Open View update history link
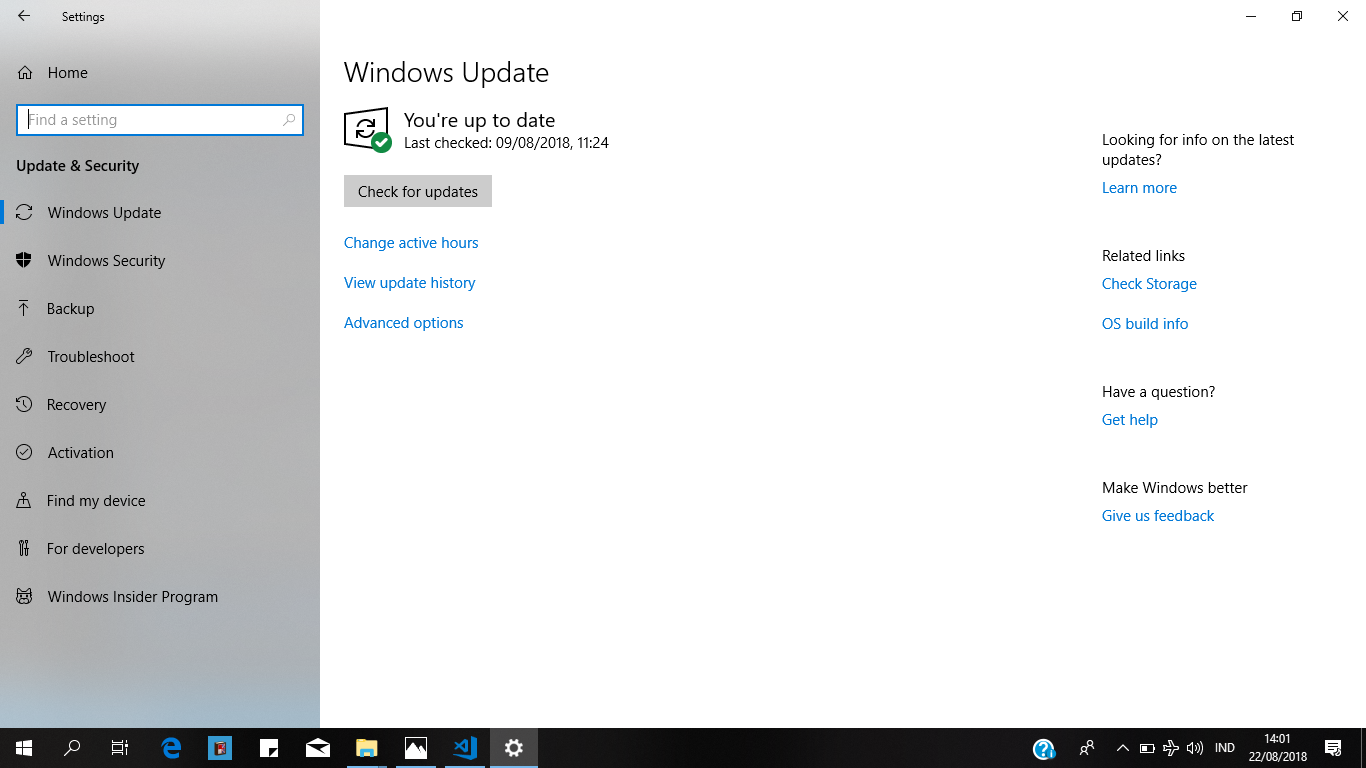 click(409, 282)
